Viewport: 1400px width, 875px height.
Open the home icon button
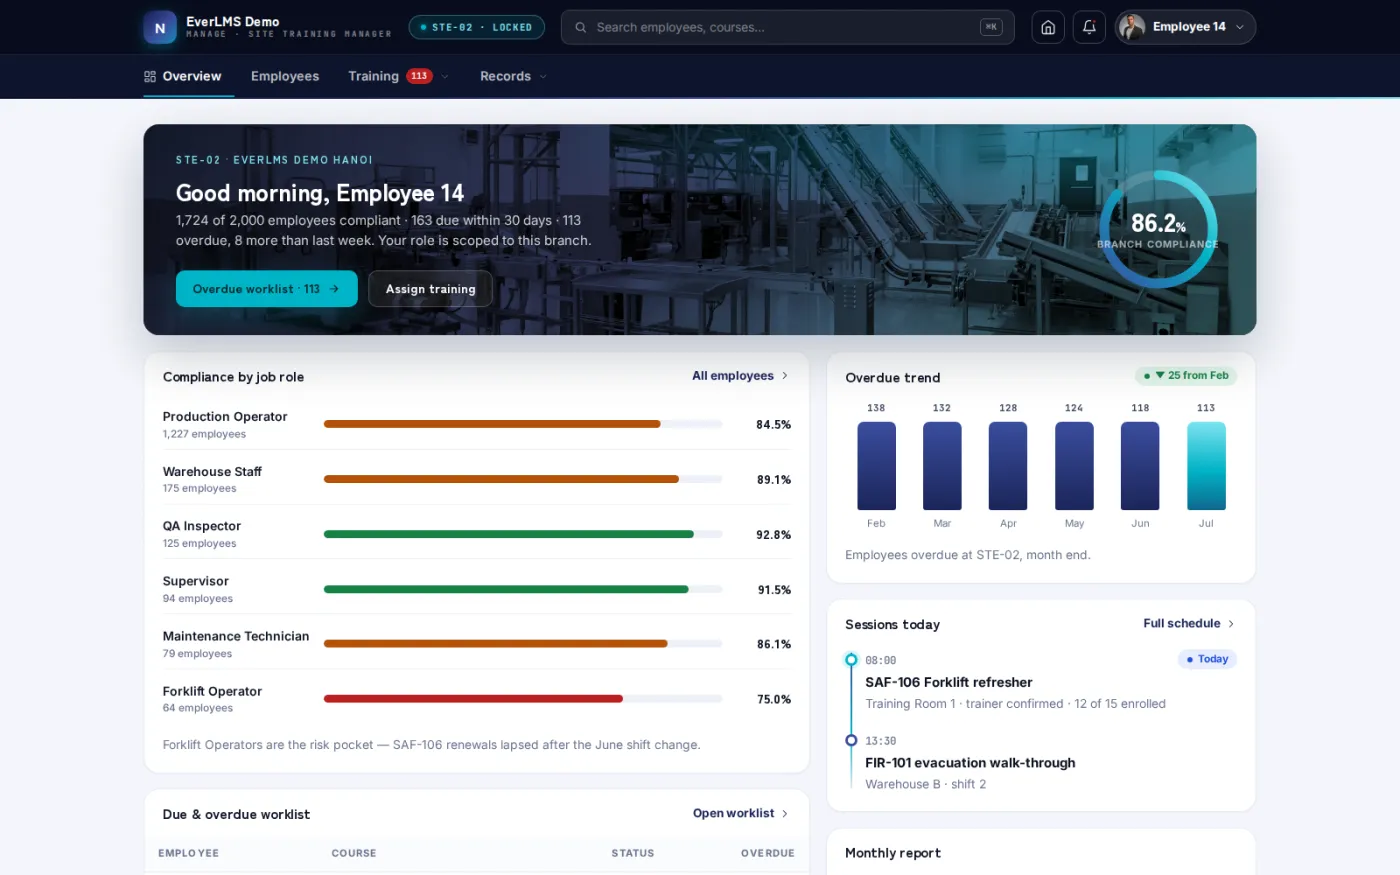[1048, 27]
